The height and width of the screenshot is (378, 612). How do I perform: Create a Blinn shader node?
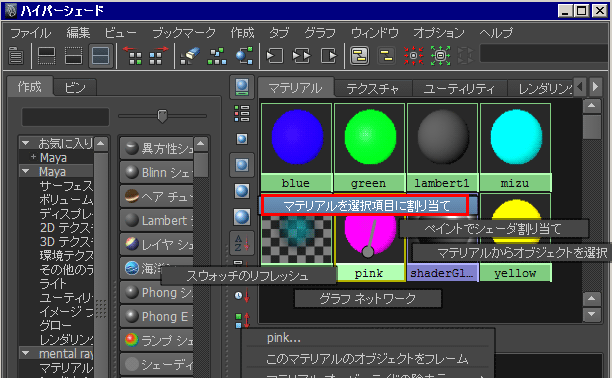point(157,172)
